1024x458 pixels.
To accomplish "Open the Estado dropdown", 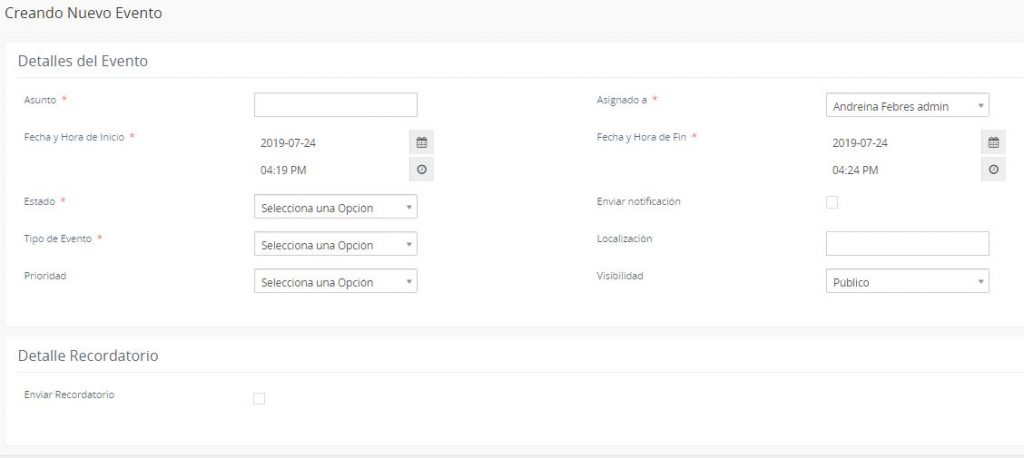I will (335, 207).
